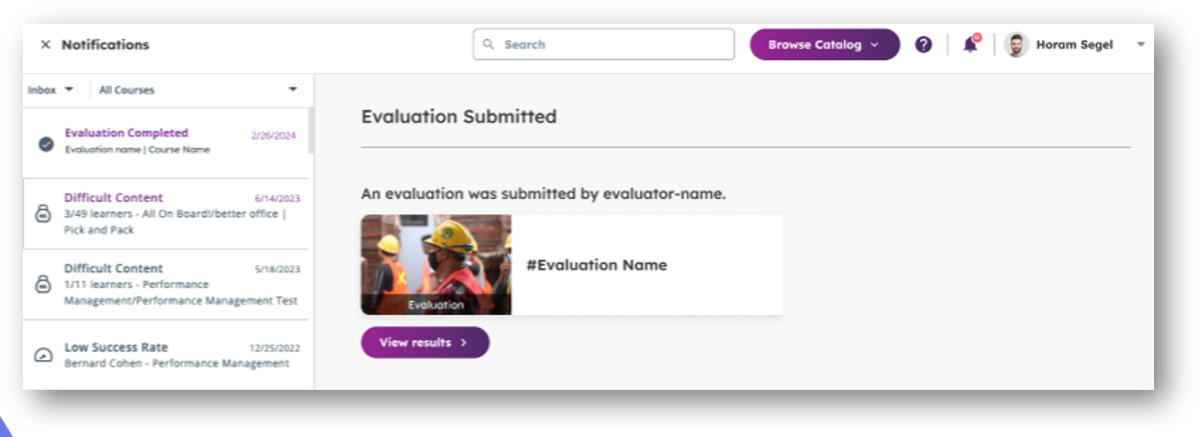Click the first Difficult Content lock icon
This screenshot has width=1201, height=437.
44,214
